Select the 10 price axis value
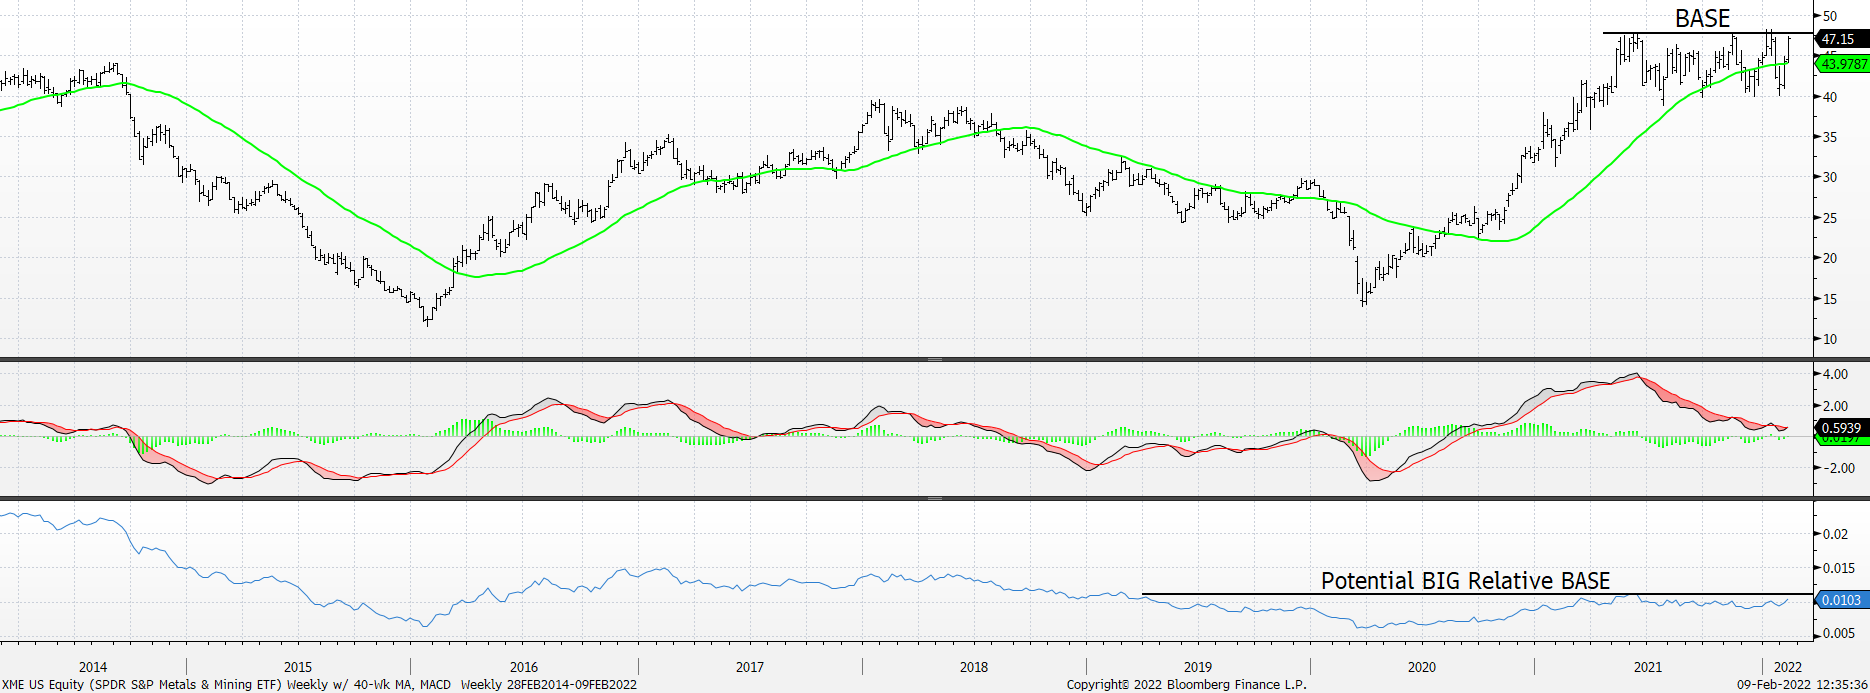Image resolution: width=1870 pixels, height=693 pixels. coord(1830,339)
